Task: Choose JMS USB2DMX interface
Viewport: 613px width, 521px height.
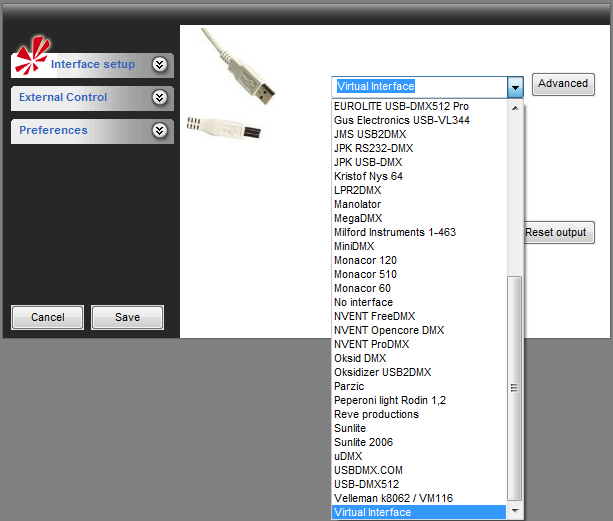Action: point(419,134)
